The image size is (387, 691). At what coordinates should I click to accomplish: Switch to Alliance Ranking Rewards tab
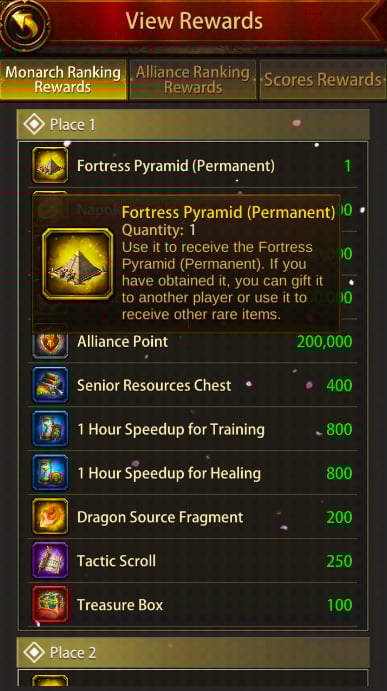tap(193, 80)
